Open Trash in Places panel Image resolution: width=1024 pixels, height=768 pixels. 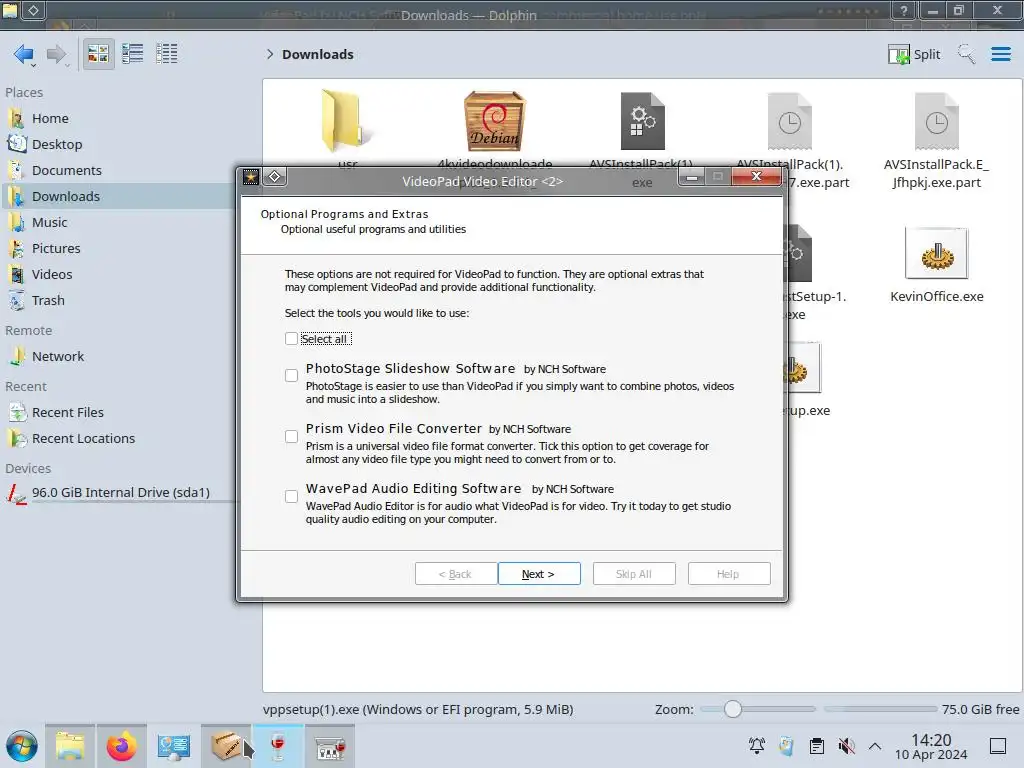tap(48, 300)
